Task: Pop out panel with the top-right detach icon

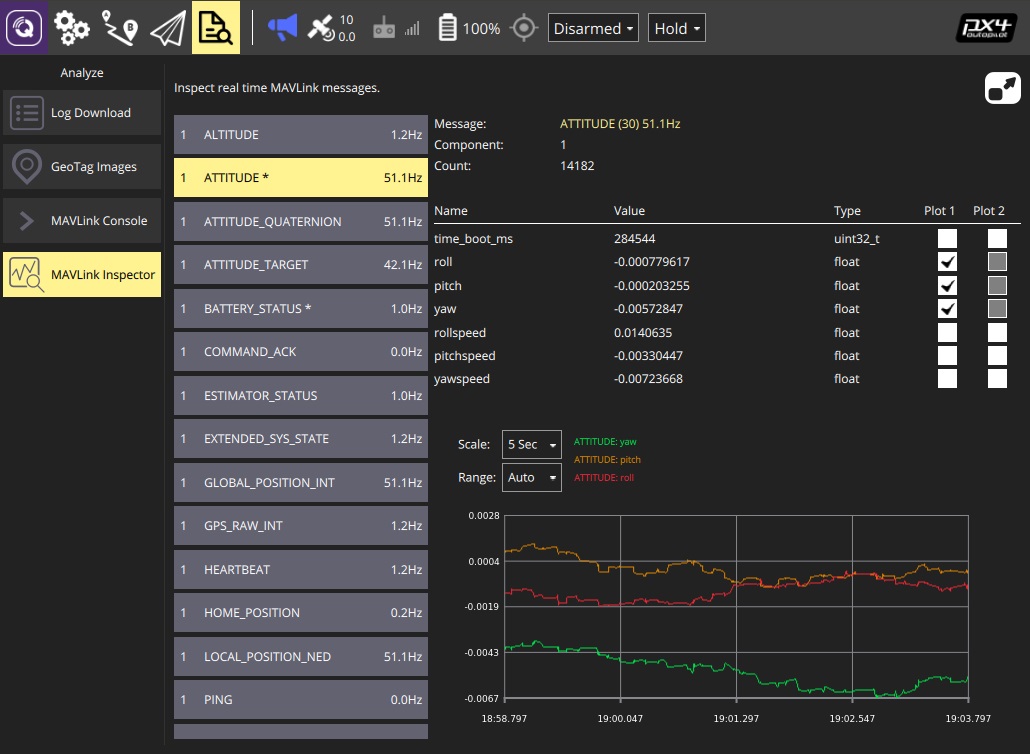Action: [x=1002, y=88]
